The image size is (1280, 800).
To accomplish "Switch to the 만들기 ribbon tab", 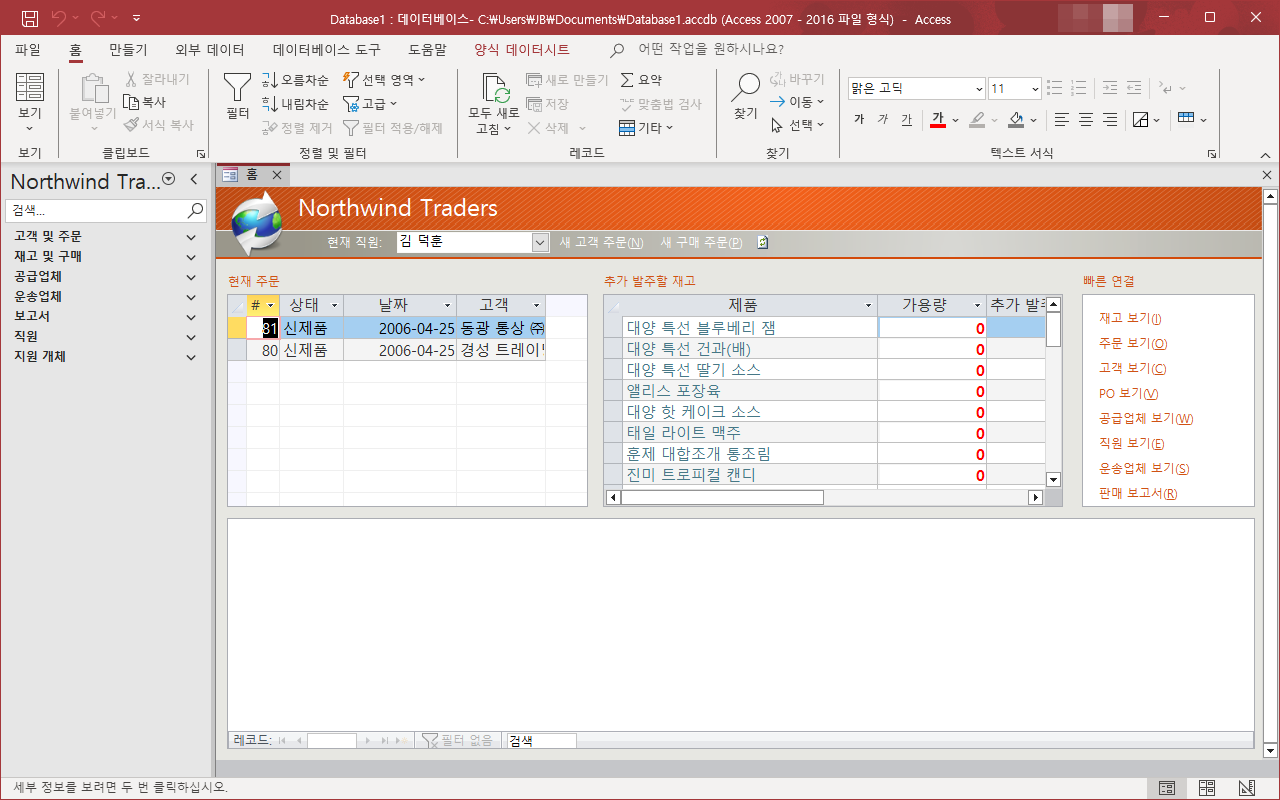I will pyautogui.click(x=128, y=49).
